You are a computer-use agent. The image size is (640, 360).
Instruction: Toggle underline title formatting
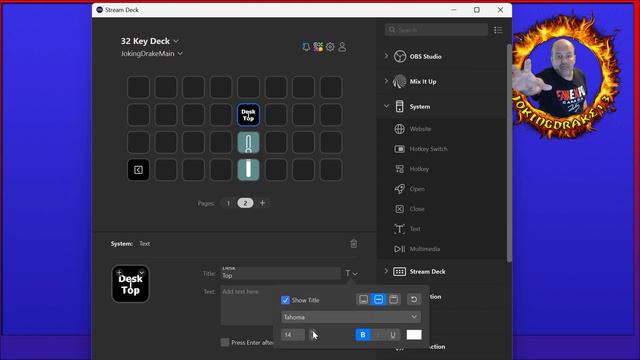(x=393, y=335)
